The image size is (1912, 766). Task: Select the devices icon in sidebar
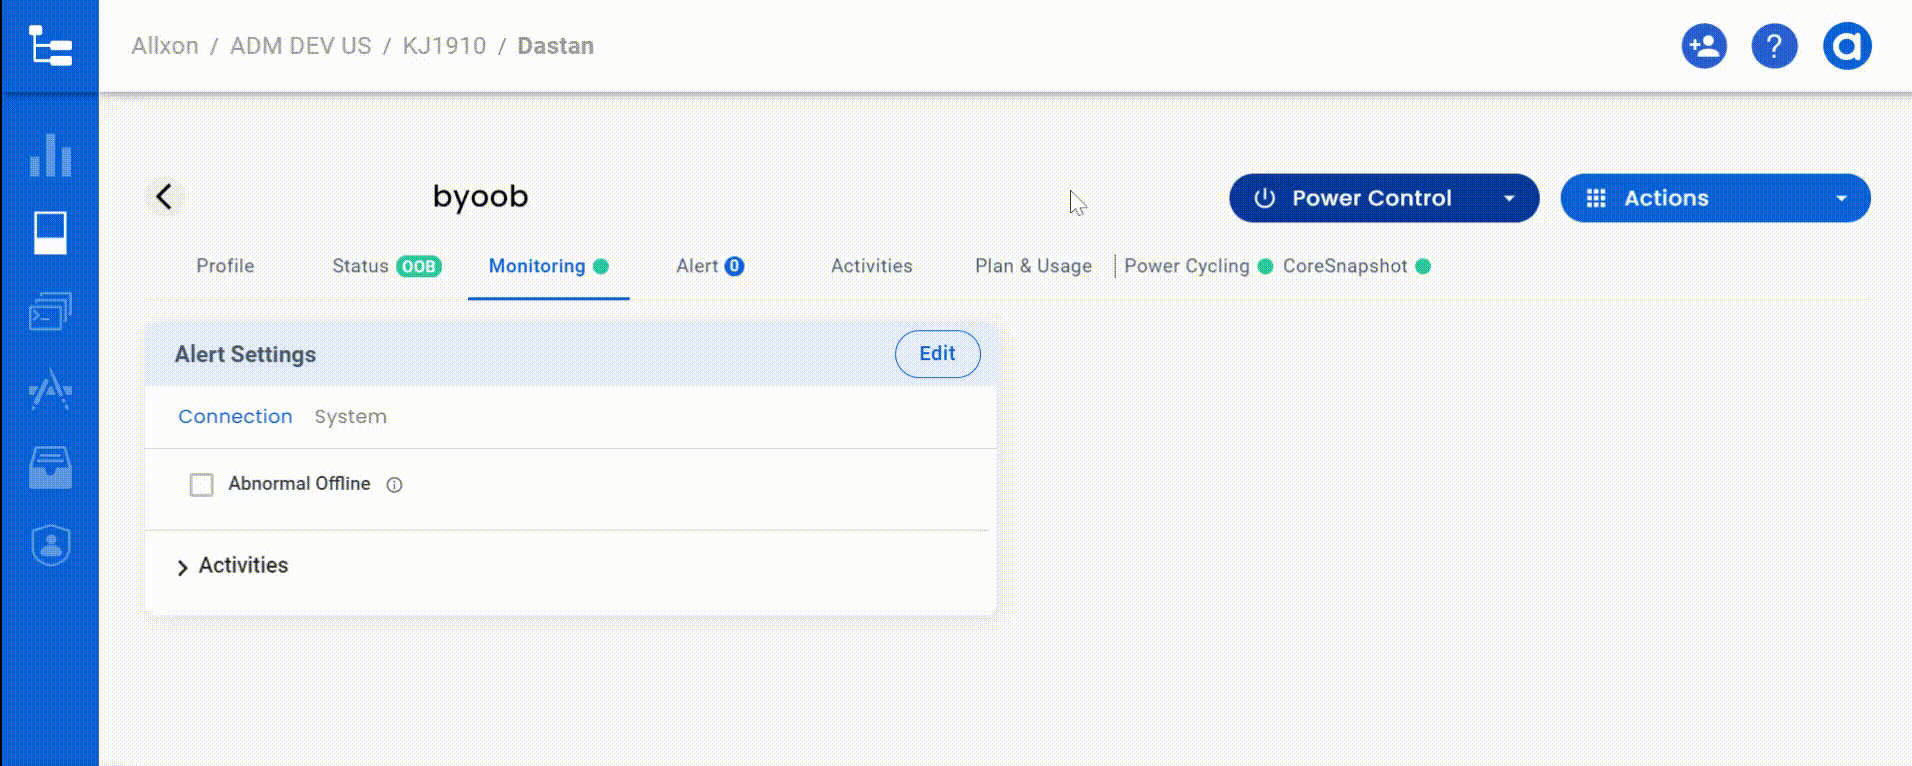50,233
